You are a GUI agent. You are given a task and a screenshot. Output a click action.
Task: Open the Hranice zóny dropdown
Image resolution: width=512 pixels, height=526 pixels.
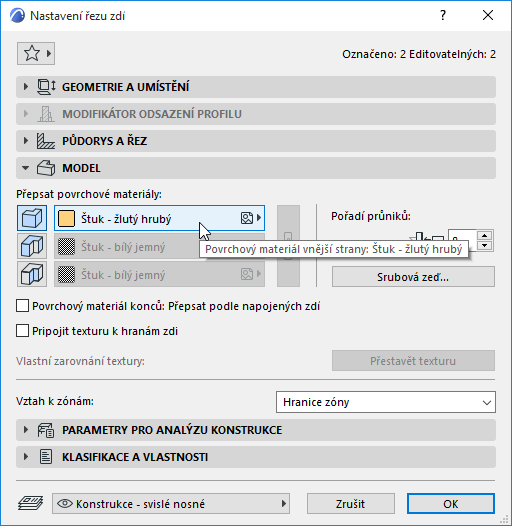pyautogui.click(x=386, y=402)
